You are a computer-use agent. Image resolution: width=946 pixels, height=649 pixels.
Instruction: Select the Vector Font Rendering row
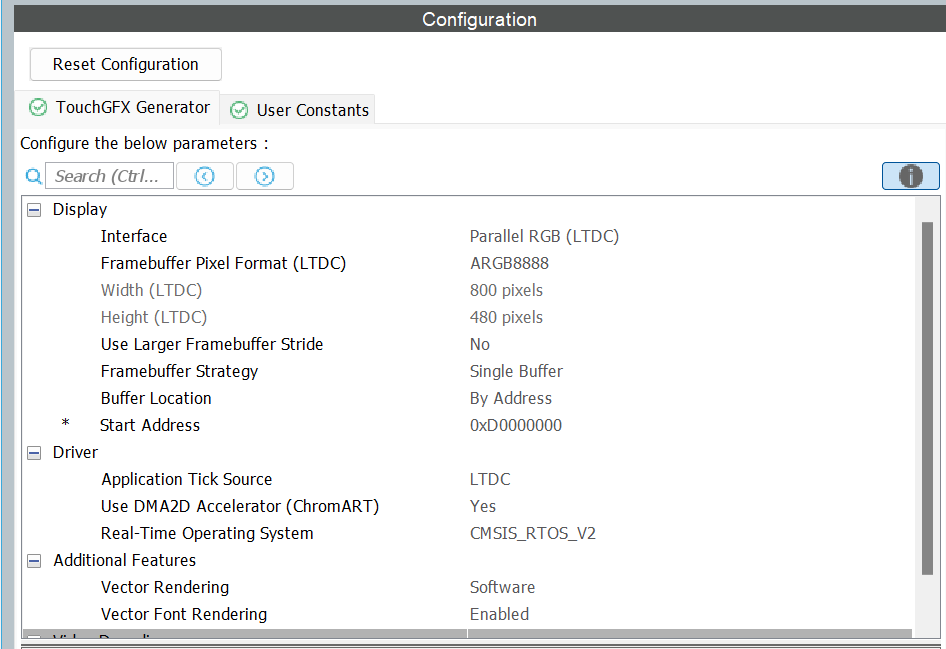(x=184, y=615)
